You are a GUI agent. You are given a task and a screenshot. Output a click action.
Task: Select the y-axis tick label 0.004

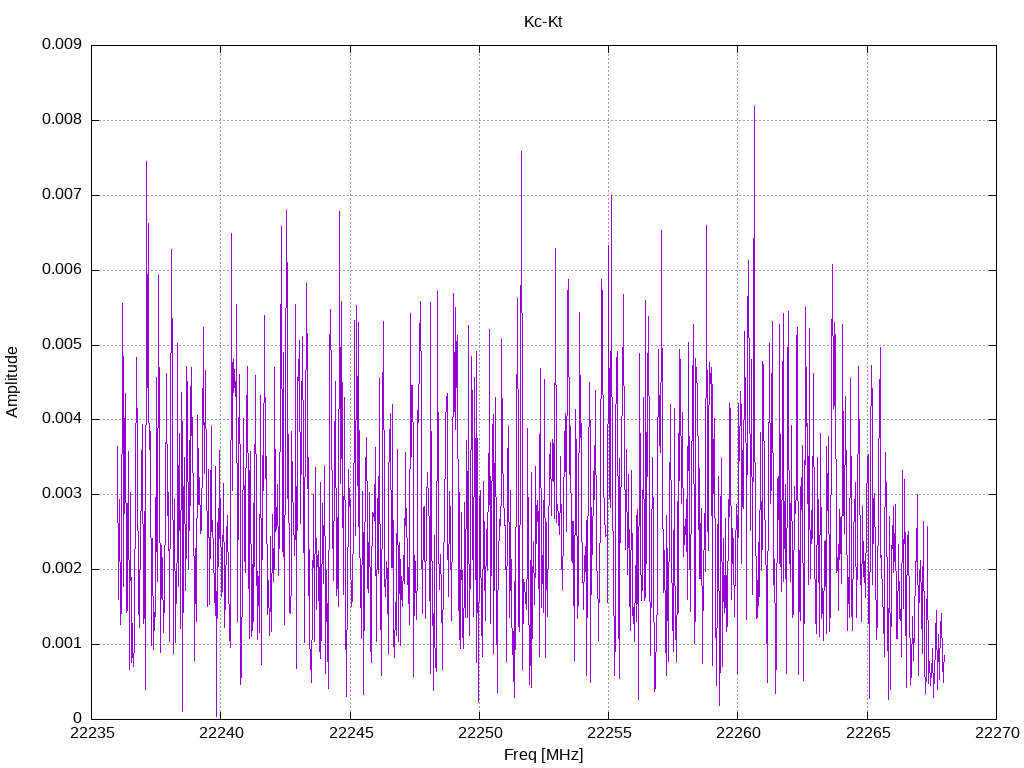(x=62, y=419)
